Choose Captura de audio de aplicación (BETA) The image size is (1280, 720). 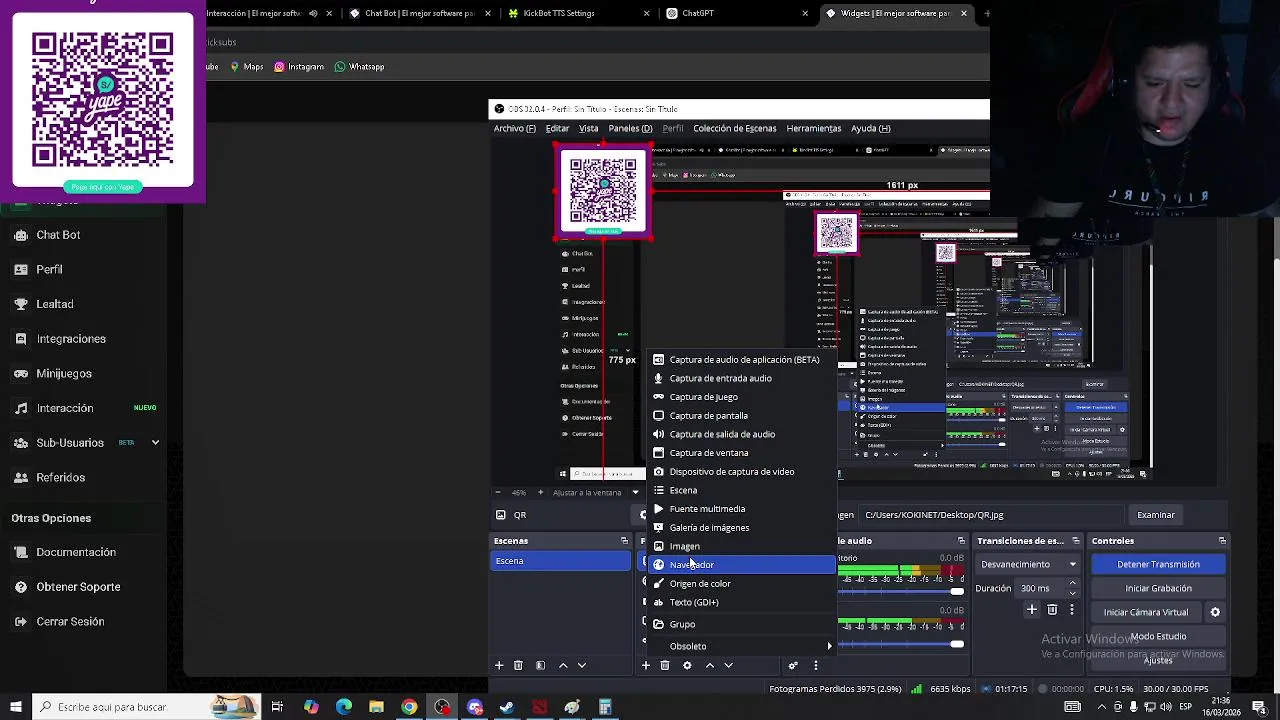pos(742,360)
